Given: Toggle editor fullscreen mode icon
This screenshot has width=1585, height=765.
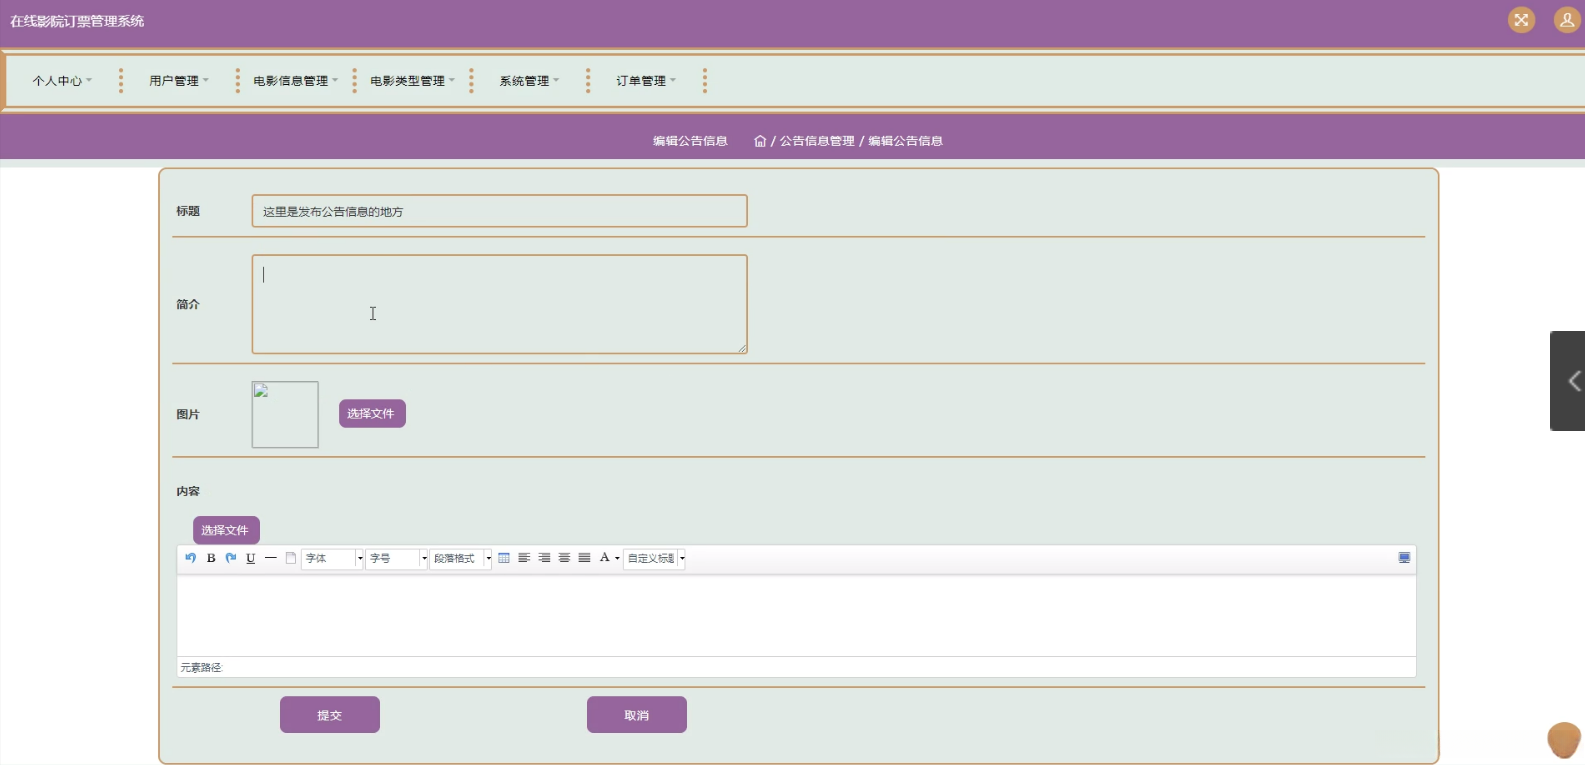Looking at the screenshot, I should pos(1404,558).
